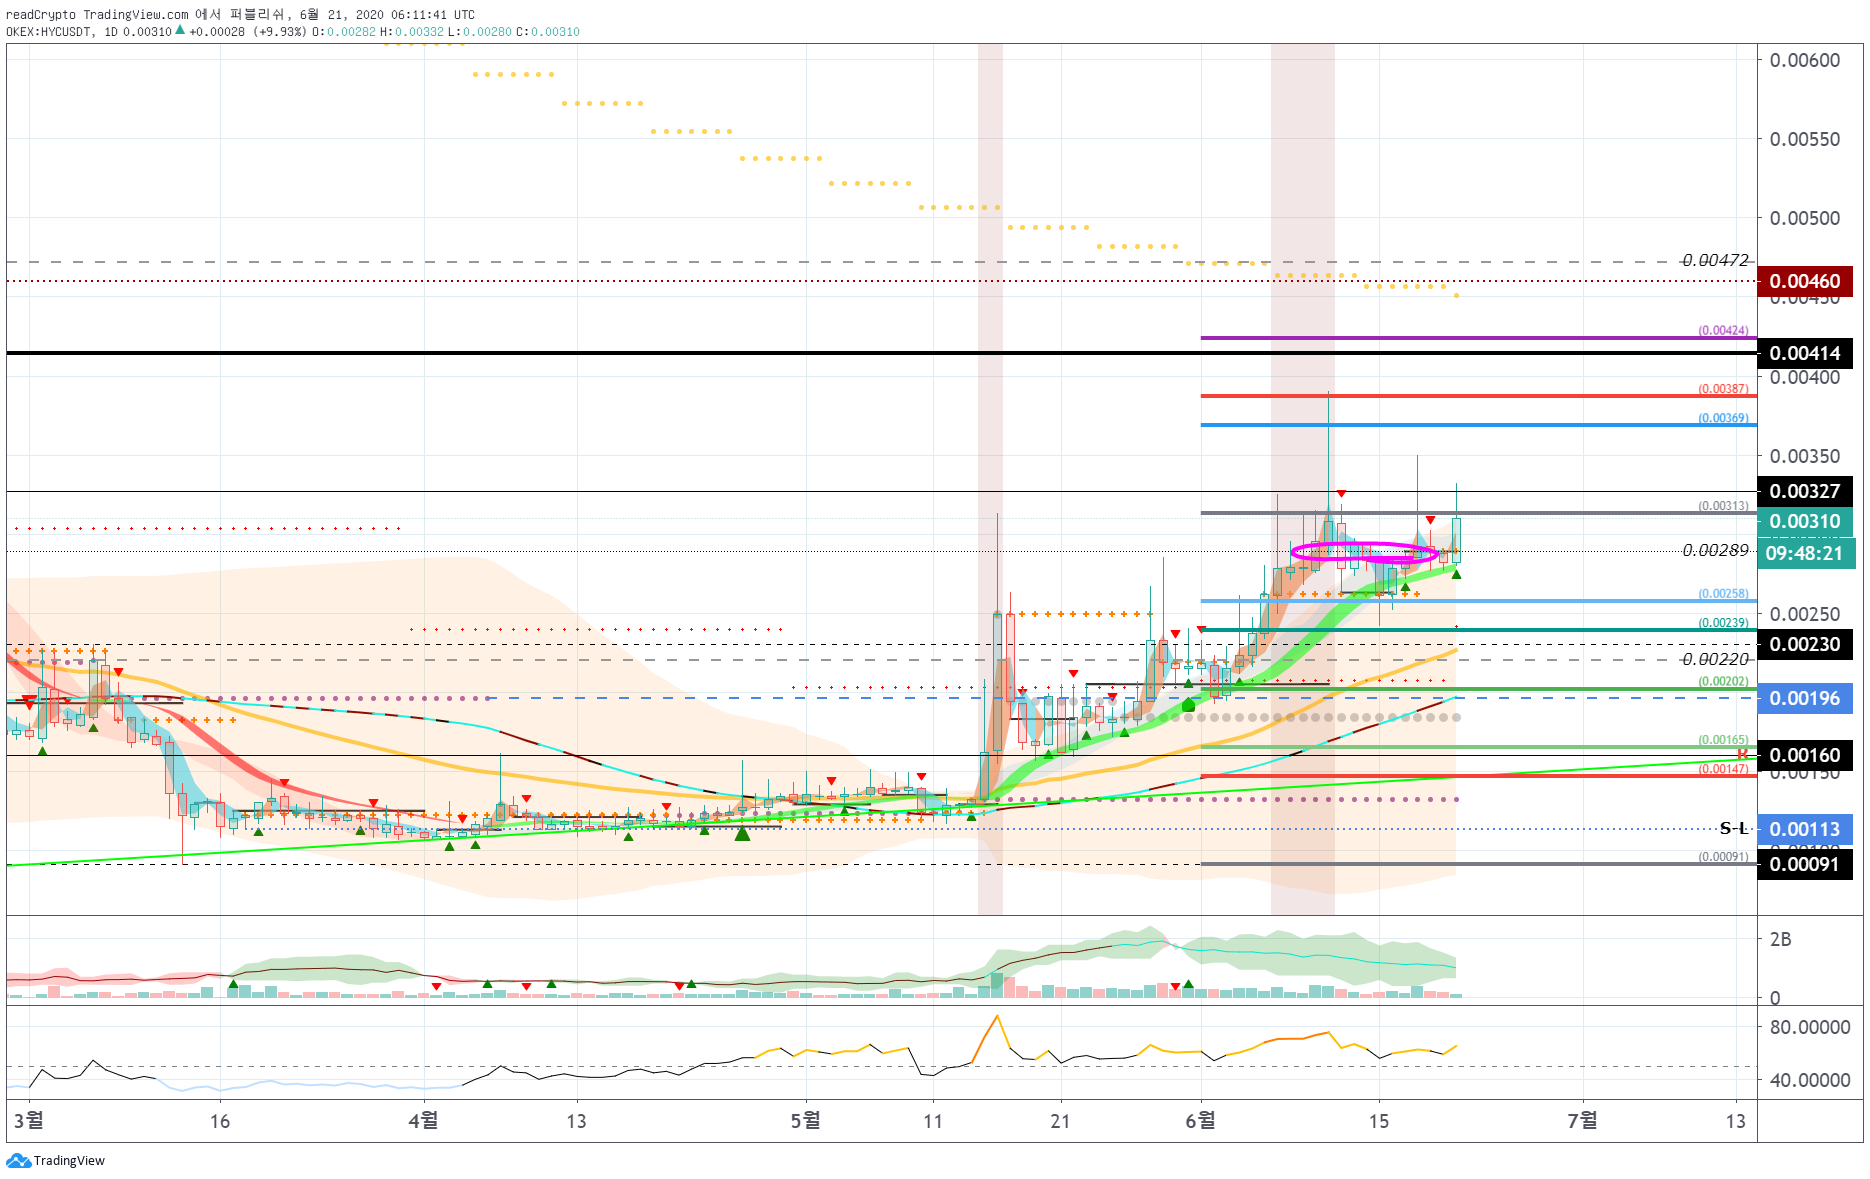Click the C:0.00310 close value
Screen dimensions: 1870x1179
coord(548,32)
